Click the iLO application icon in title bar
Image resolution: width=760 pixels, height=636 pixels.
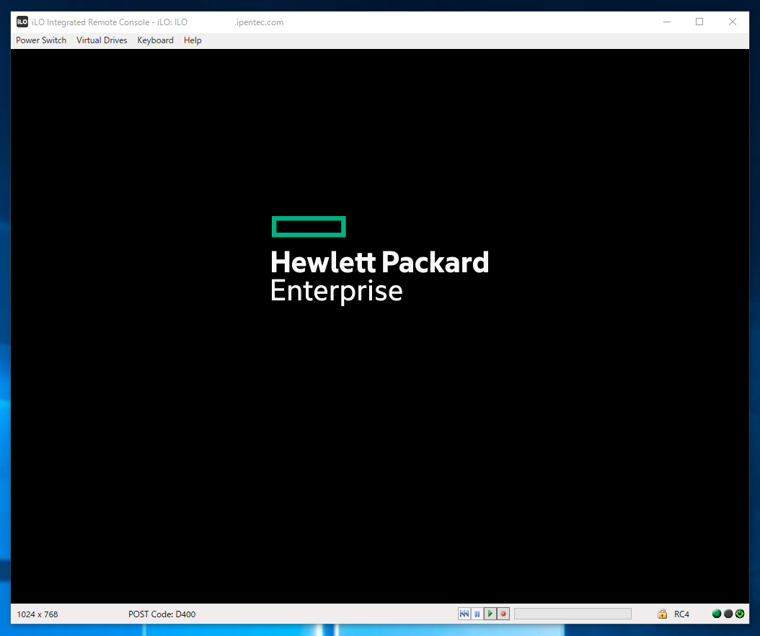click(22, 22)
